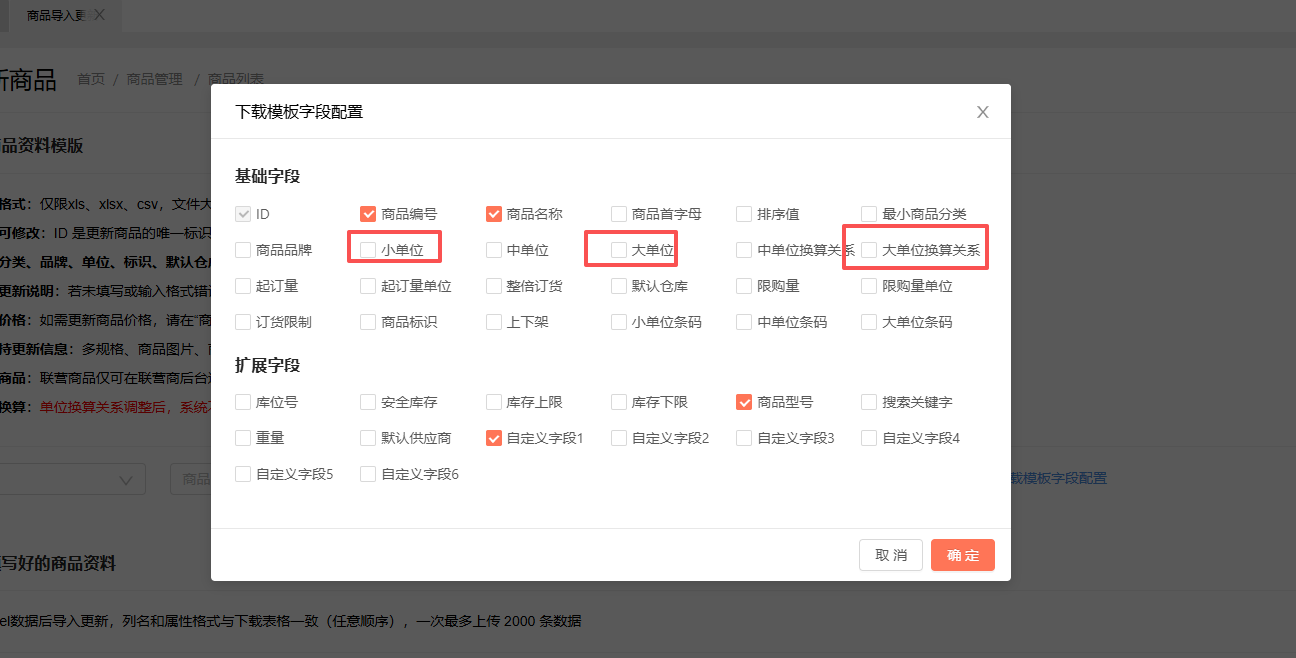Viewport: 1296px width, 658px height.
Task: Enable the 自定义字段4 checkbox
Action: [x=869, y=438]
